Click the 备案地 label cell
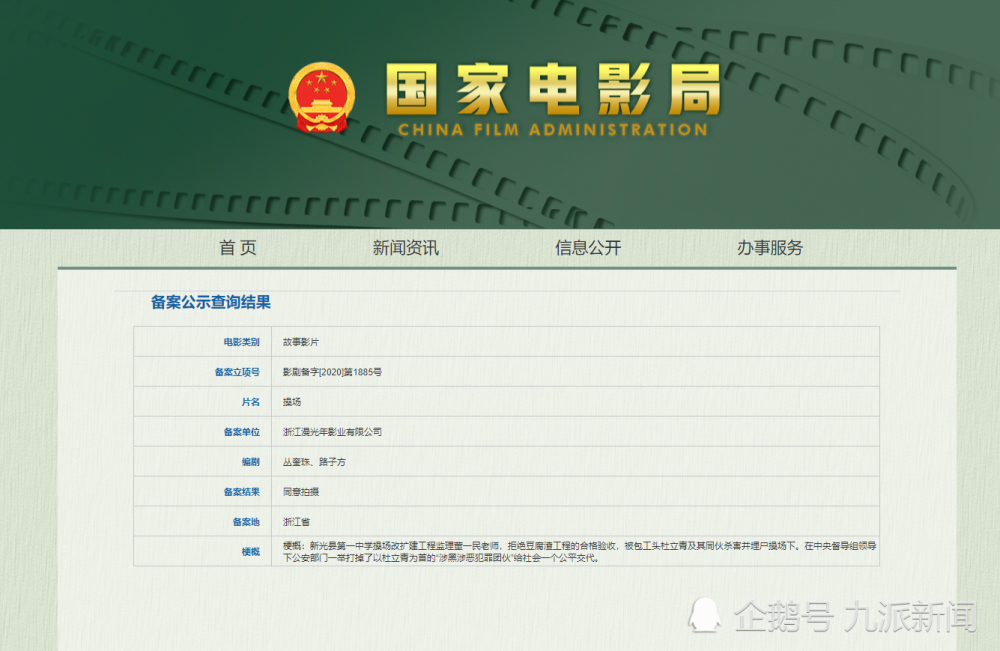This screenshot has width=1000, height=651. 203,522
